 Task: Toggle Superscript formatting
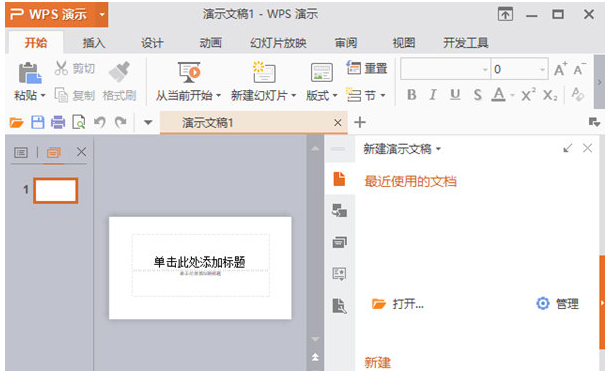528,94
